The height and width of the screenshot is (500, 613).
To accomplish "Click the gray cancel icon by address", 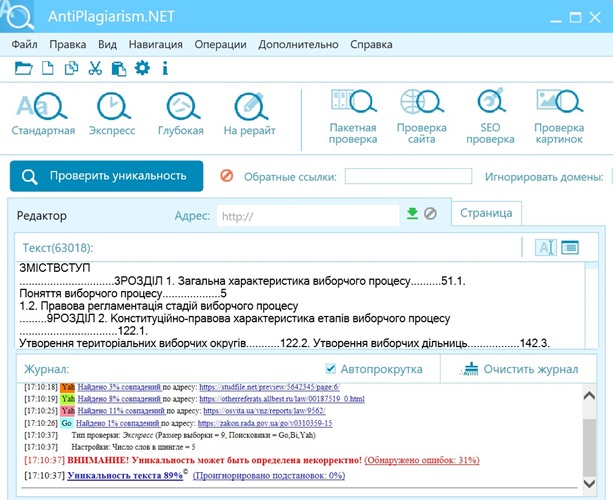I will [430, 213].
